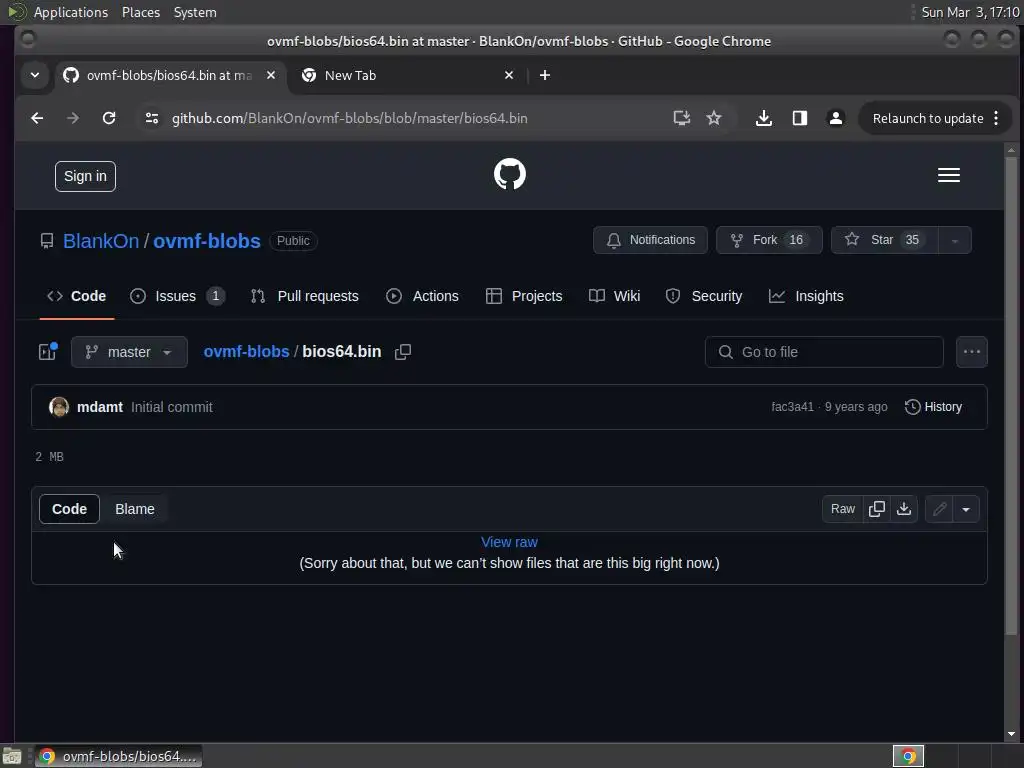Open the master branch dropdown
Screen dimensions: 1024x768
[129, 352]
